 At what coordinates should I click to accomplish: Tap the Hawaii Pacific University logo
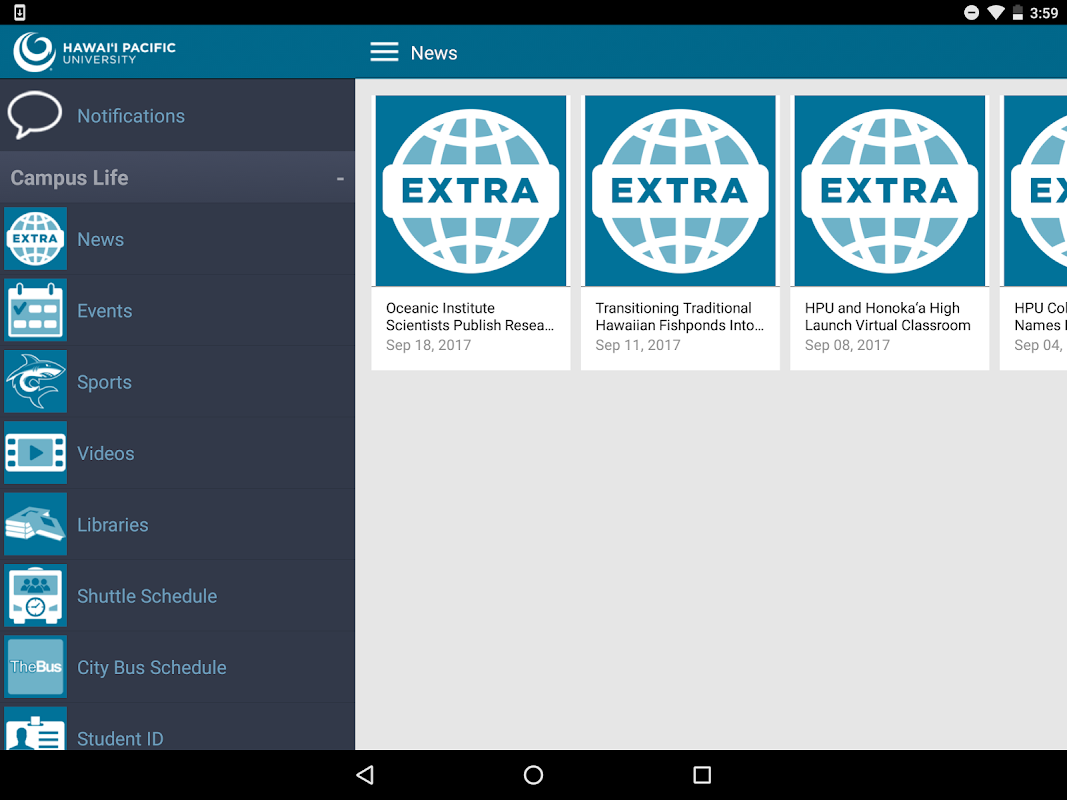[95, 52]
